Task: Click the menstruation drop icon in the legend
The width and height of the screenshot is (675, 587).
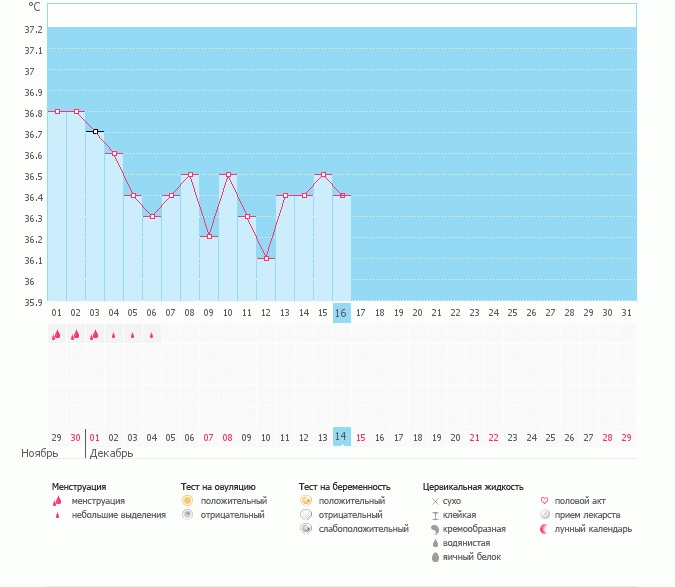Action: [58, 500]
